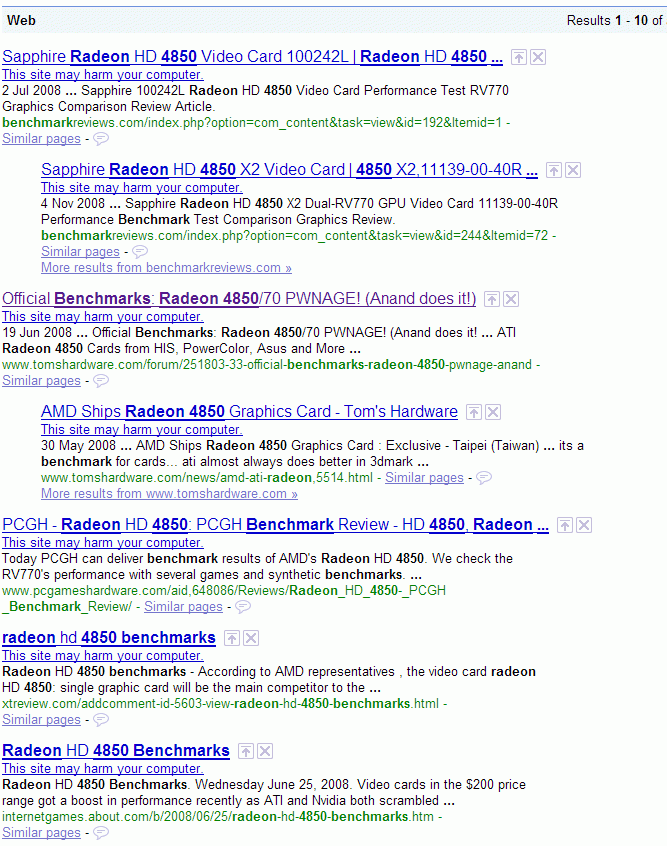Remove the AMD Ships Radeon 4850 result
The image size is (667, 846).
[493, 412]
